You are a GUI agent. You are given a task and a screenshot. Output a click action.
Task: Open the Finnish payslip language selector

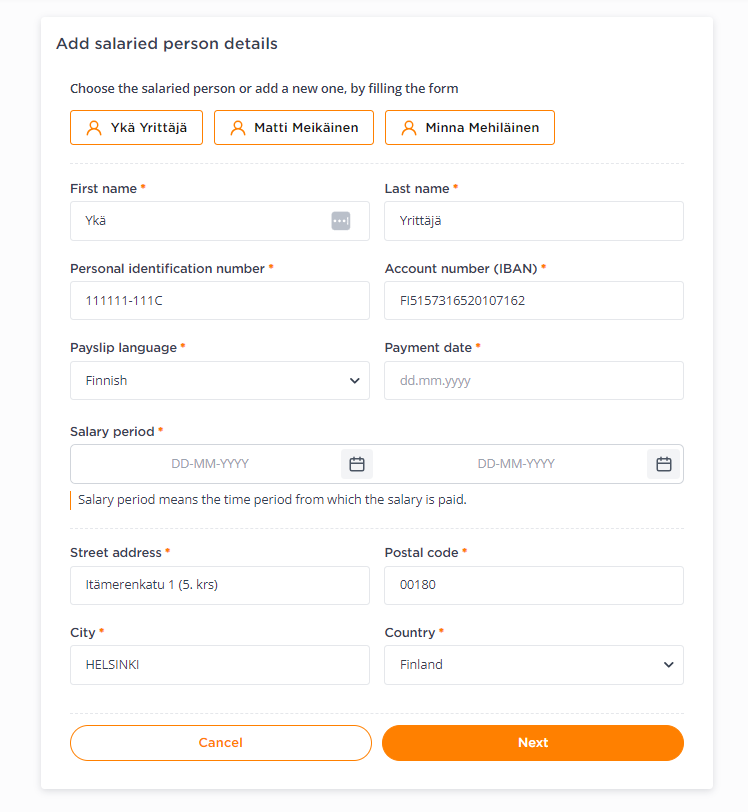(x=220, y=381)
